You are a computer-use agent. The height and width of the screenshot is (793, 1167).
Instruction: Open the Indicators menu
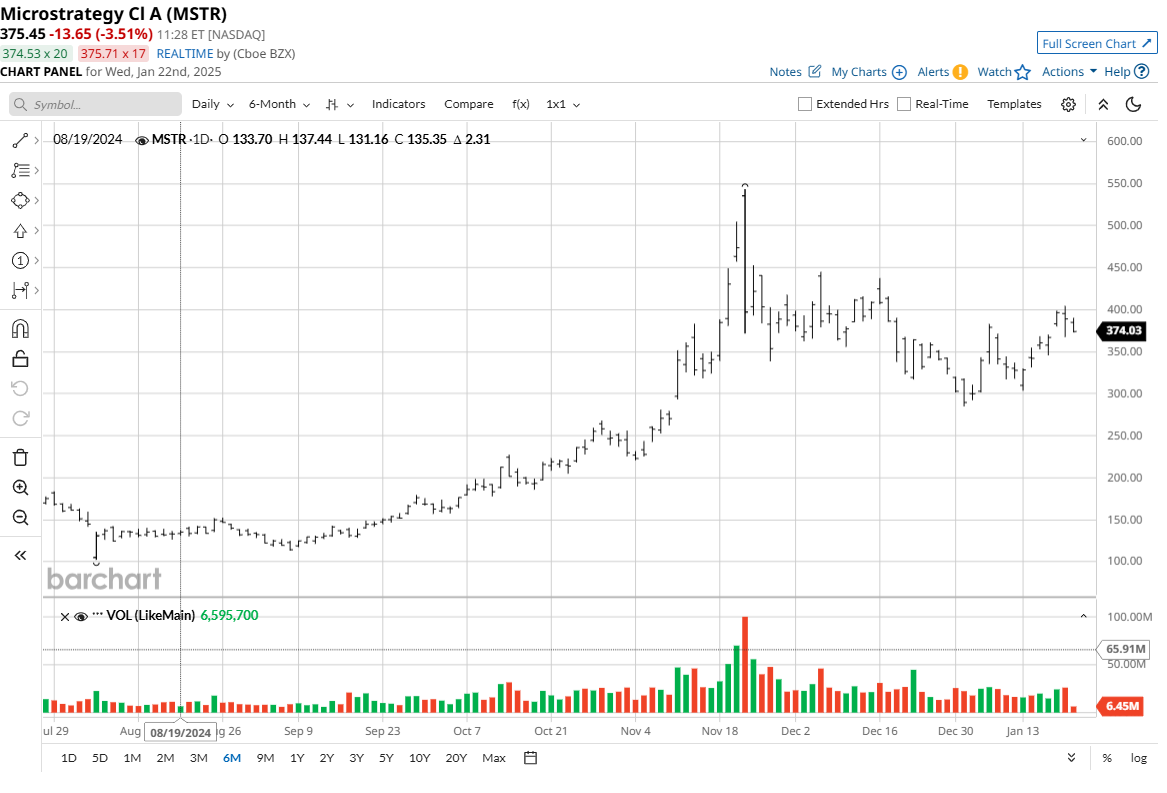[x=398, y=104]
